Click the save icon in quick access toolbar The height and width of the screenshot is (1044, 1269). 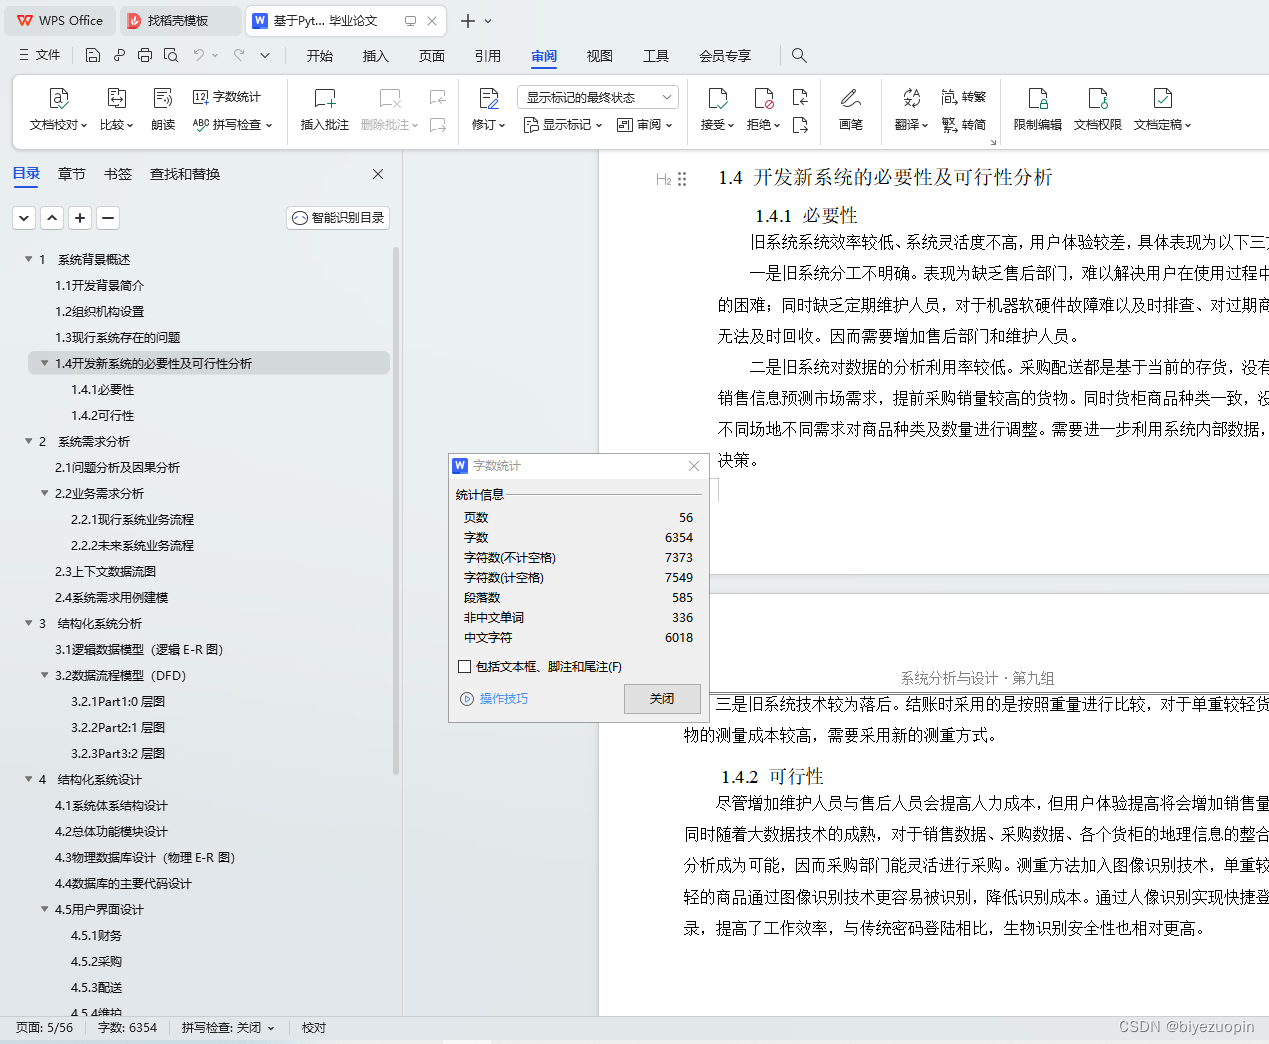93,55
